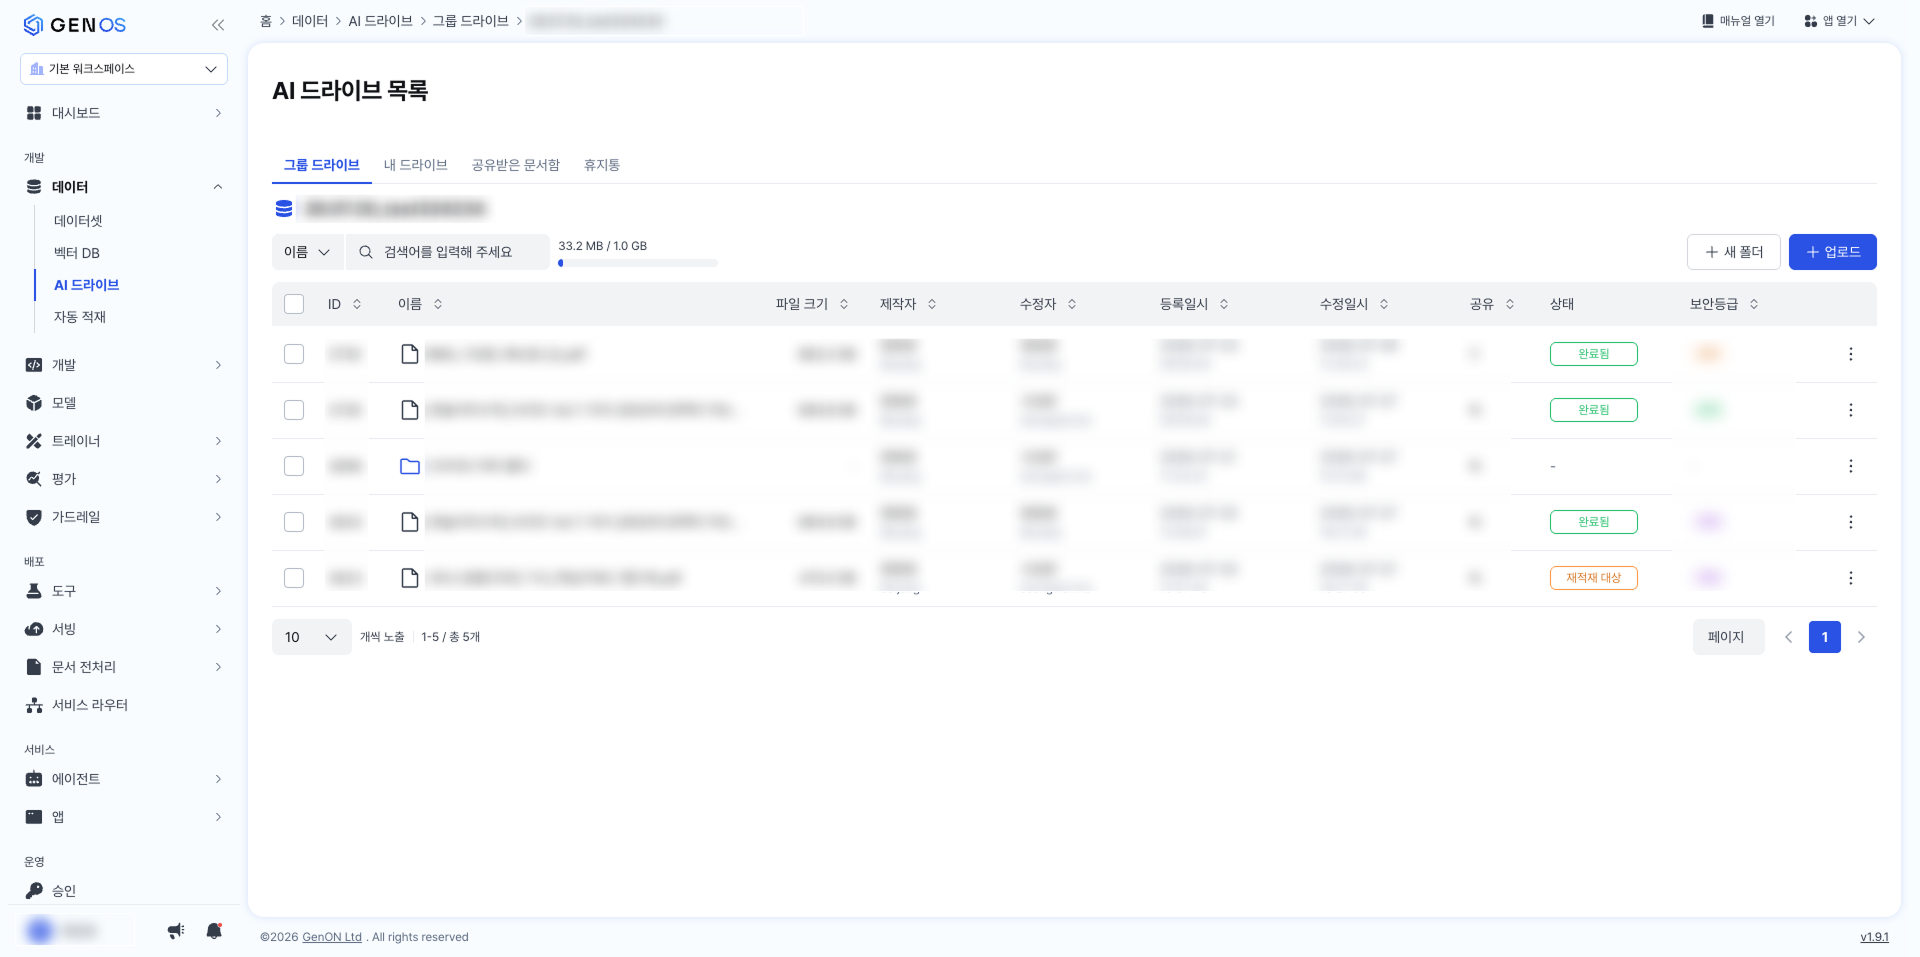Click the 트레이너 tools icon

(34, 441)
